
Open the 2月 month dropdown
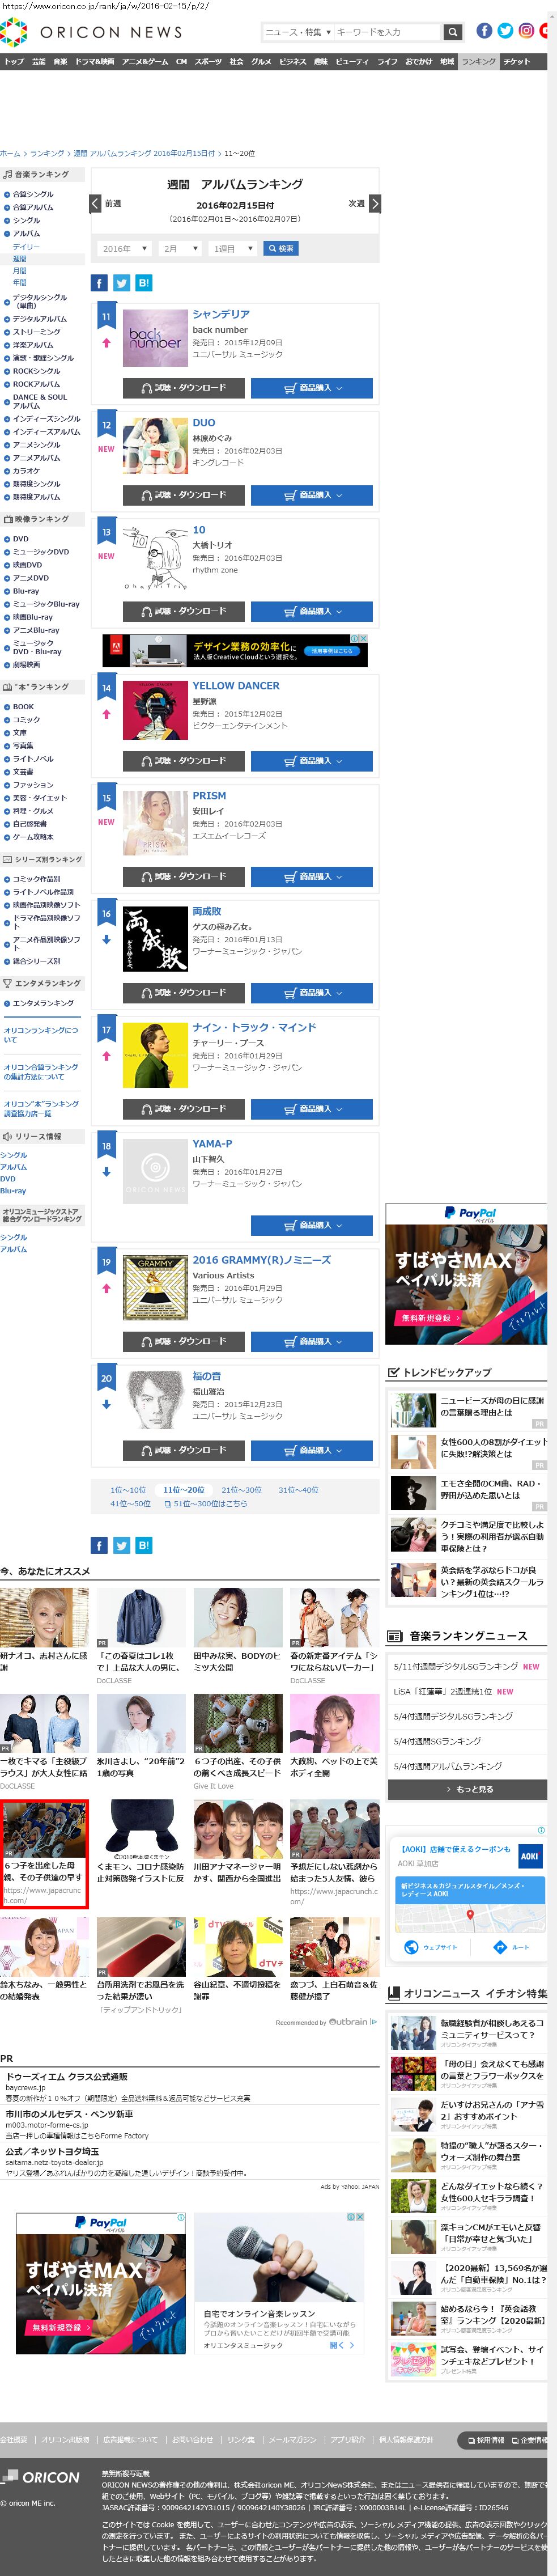tap(179, 249)
